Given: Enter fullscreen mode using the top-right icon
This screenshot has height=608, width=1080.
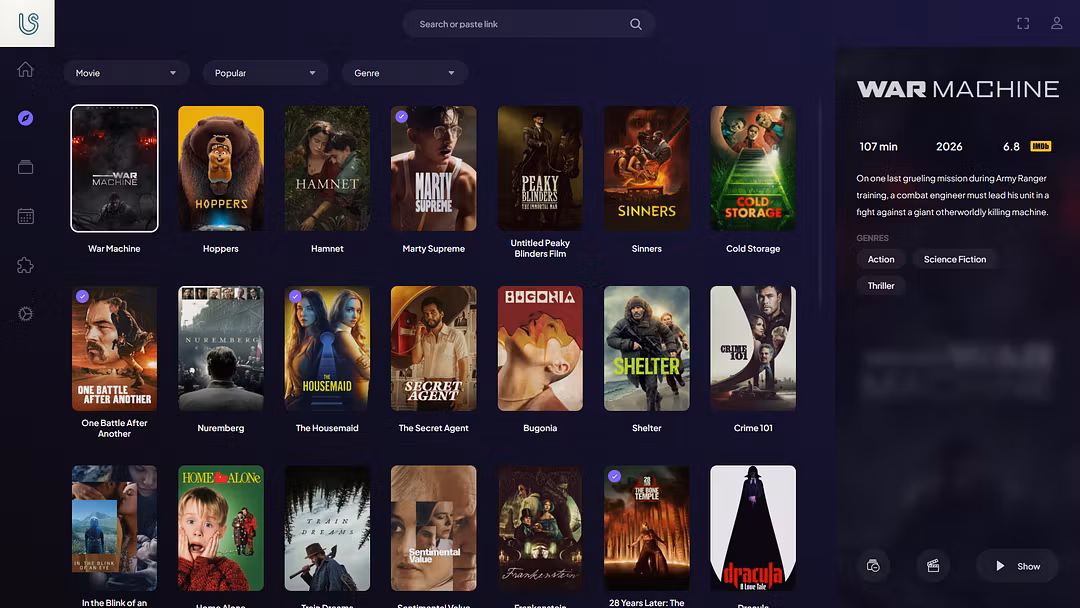Looking at the screenshot, I should pyautogui.click(x=1023, y=23).
